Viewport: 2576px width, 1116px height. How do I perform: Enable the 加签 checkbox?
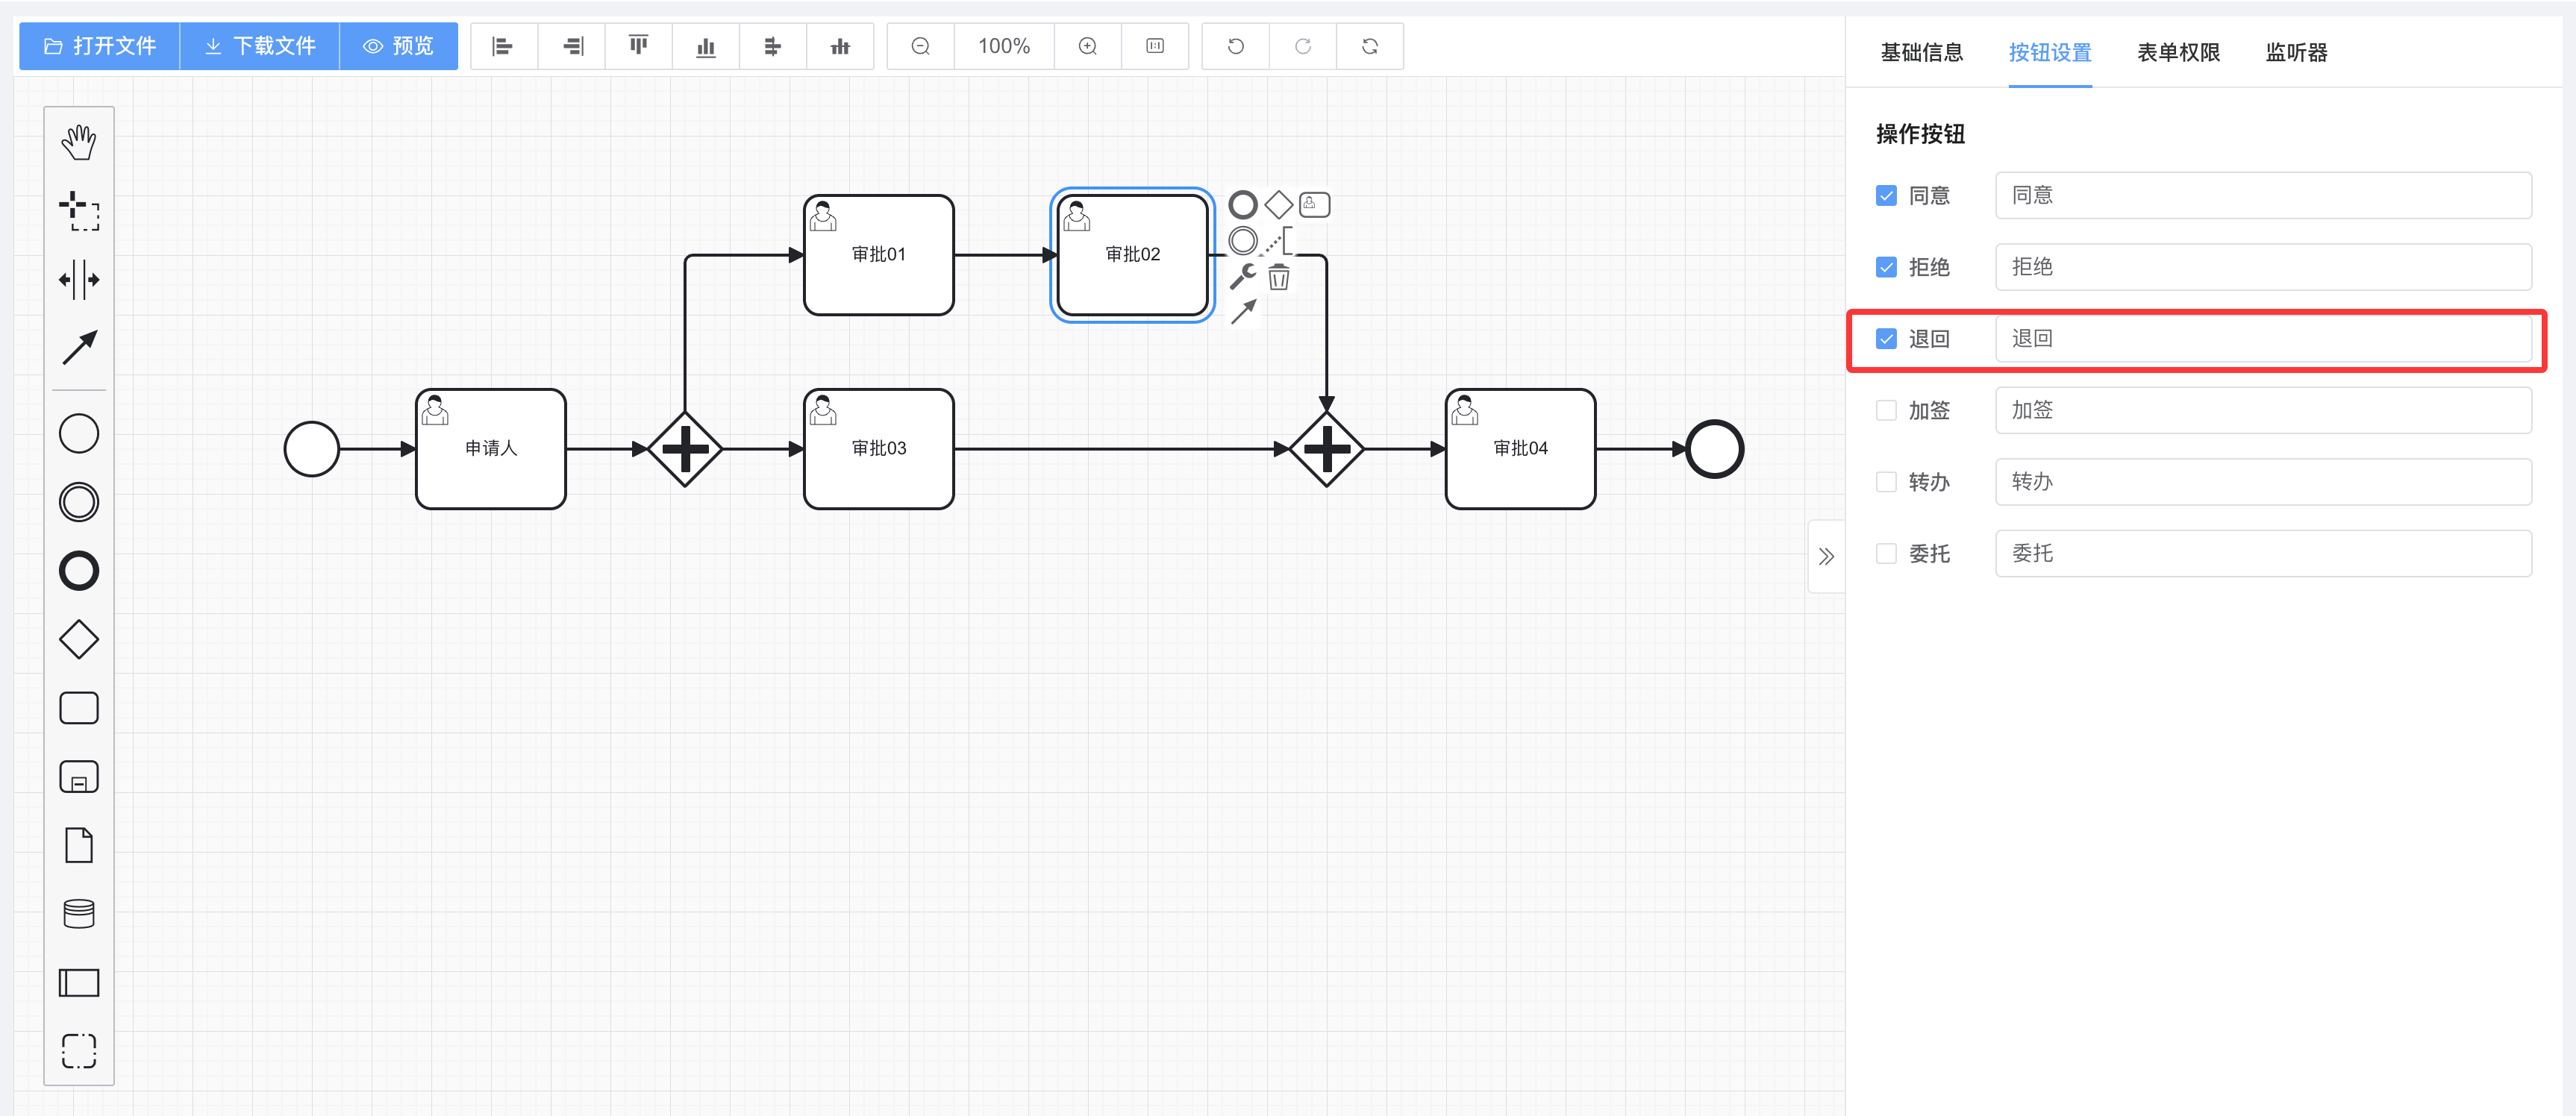click(1886, 410)
